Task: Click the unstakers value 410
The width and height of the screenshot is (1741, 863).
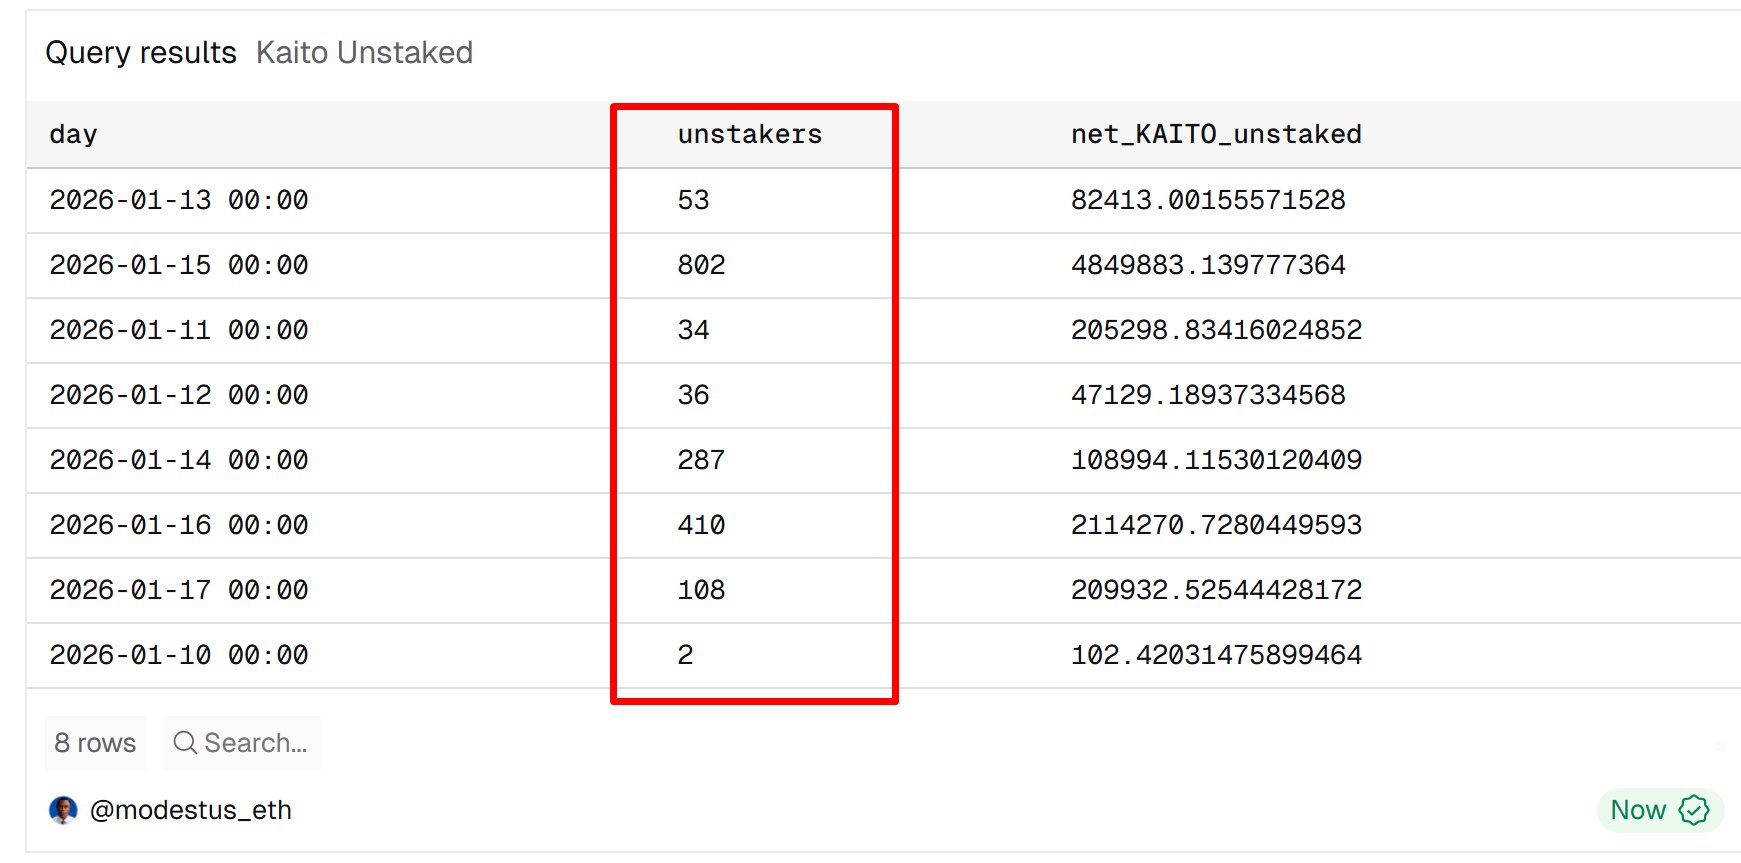Action: coord(701,525)
